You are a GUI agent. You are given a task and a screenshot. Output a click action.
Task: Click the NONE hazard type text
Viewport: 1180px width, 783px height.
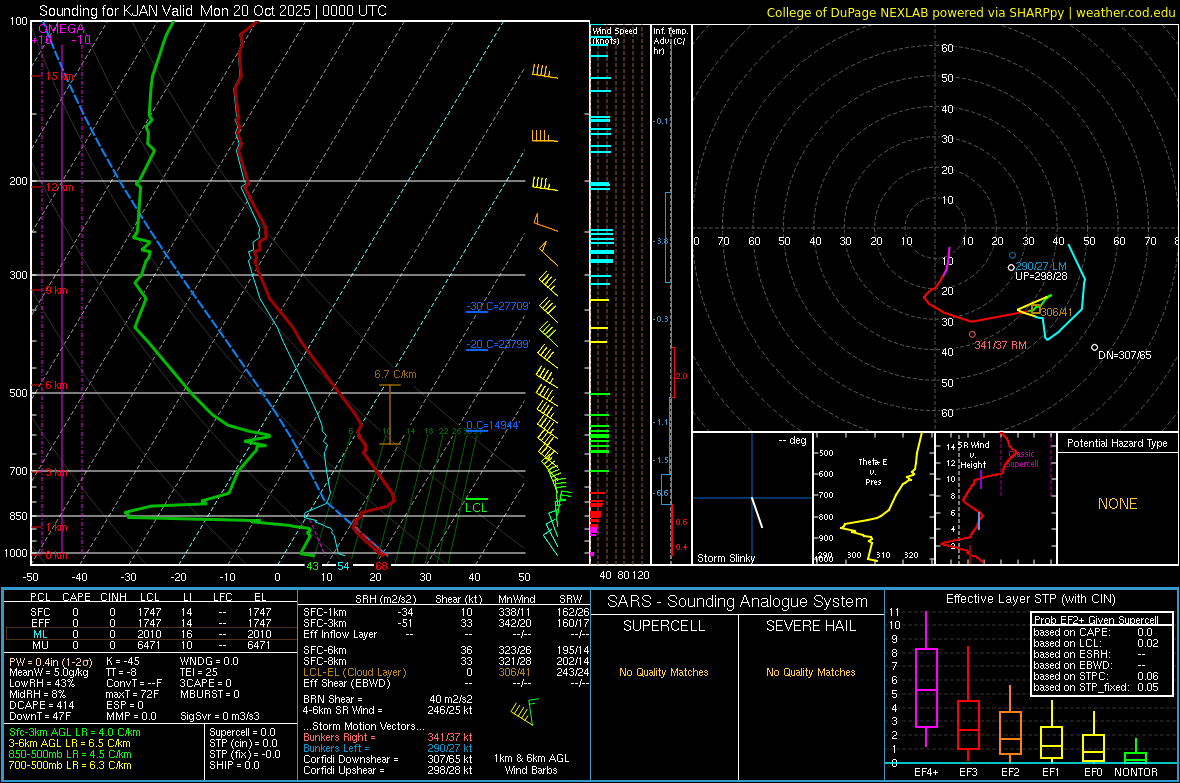click(1118, 504)
